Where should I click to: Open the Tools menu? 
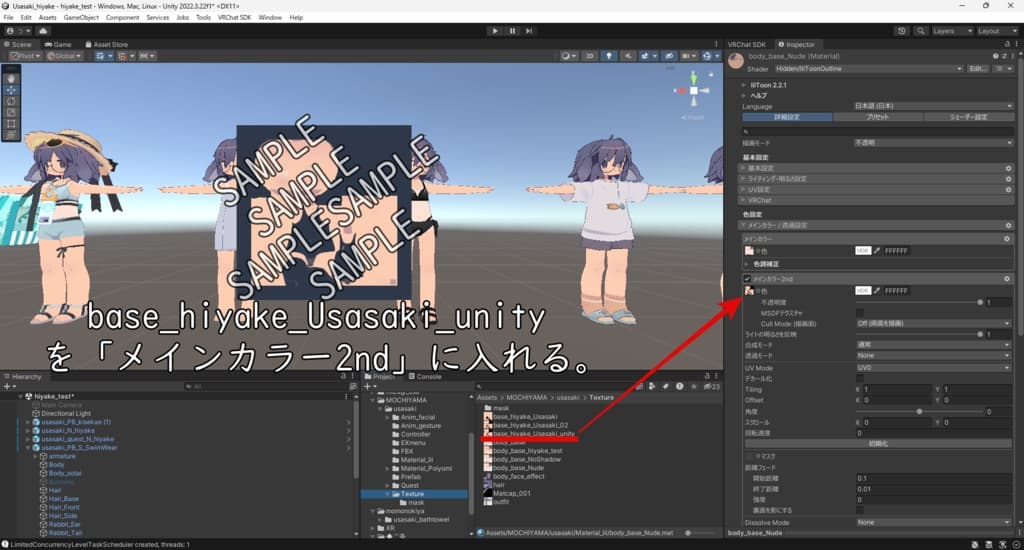[203, 18]
